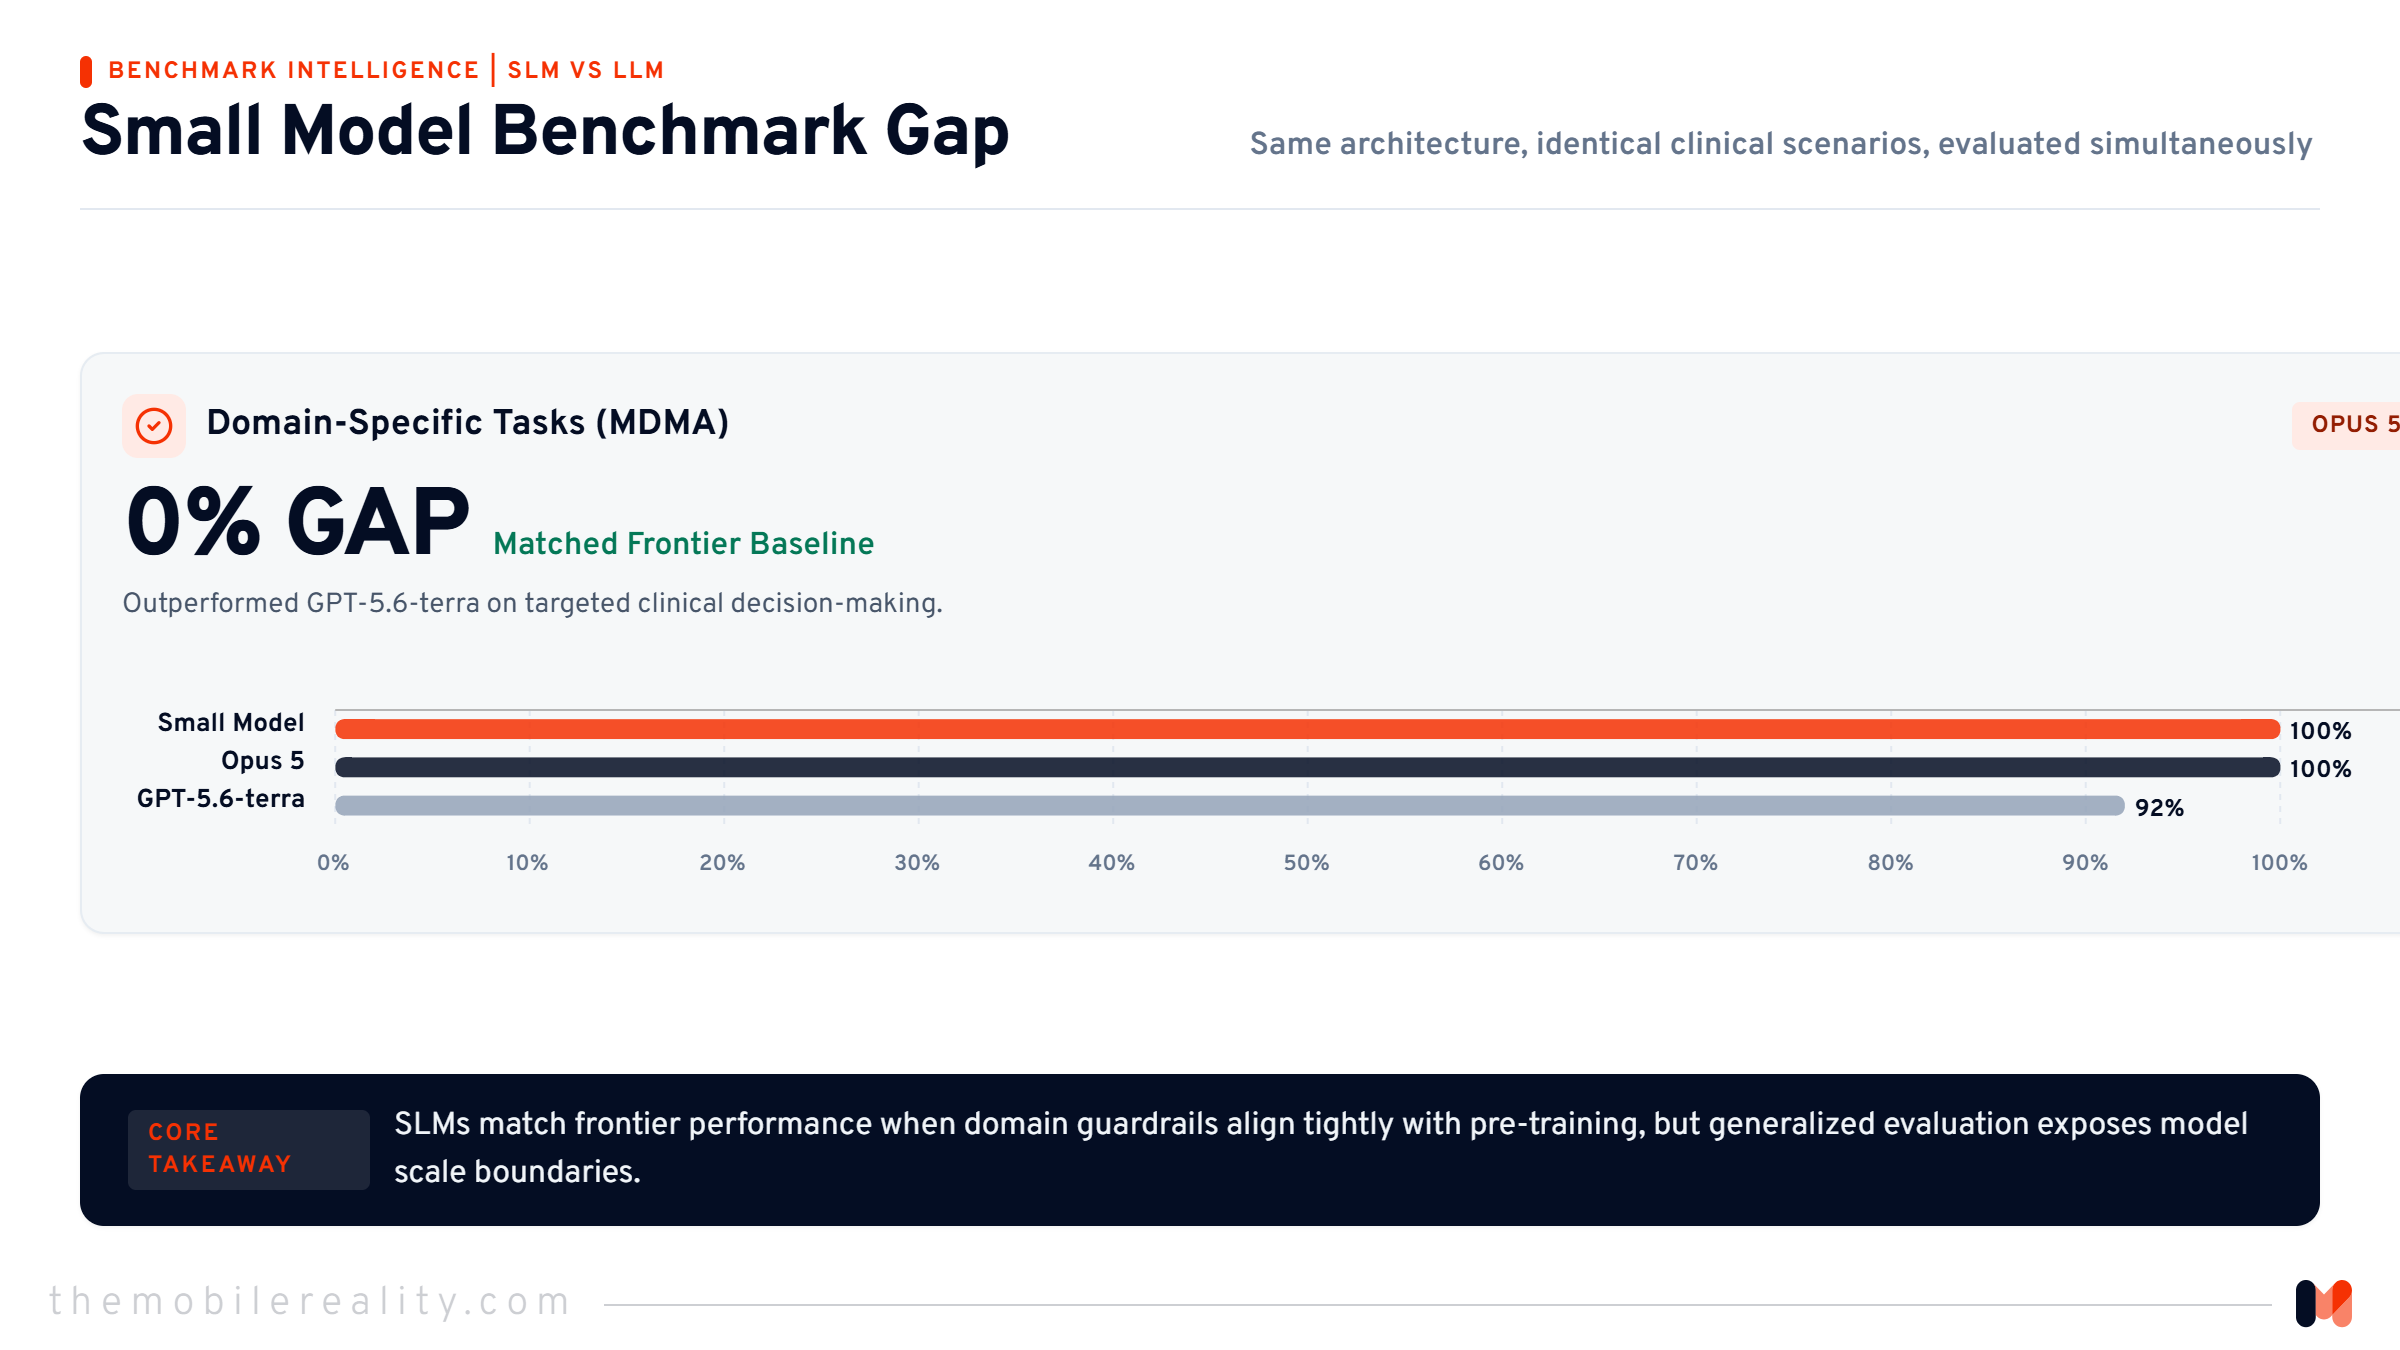Click the 92% value label

pos(2160,808)
